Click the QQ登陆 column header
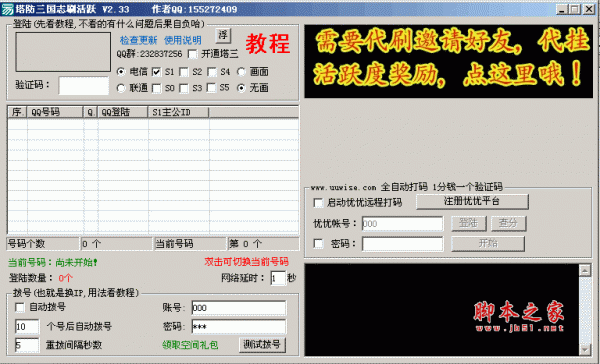Viewport: 600px width, 364px height. tap(123, 112)
